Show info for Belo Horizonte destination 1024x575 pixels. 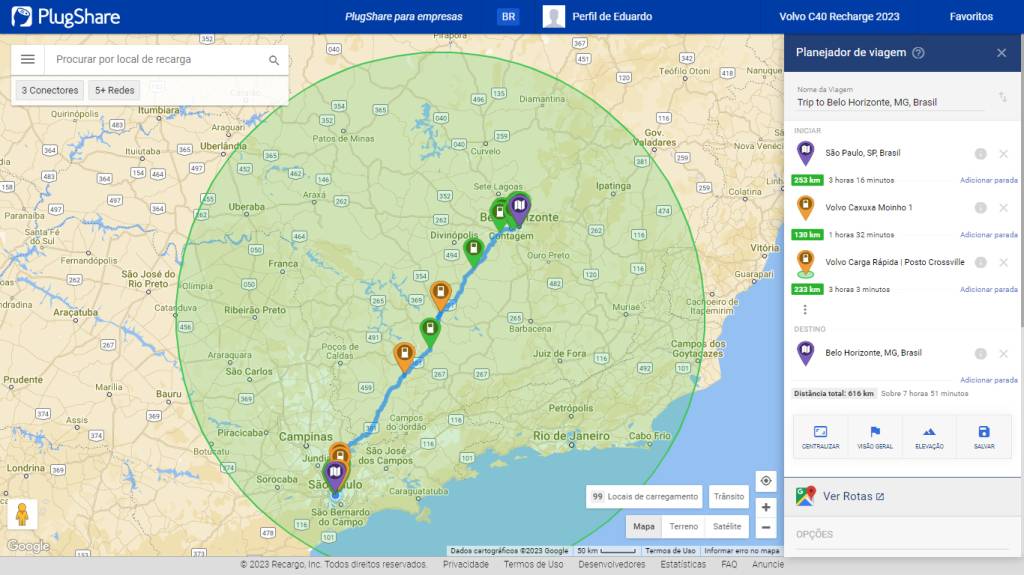pyautogui.click(x=980, y=353)
